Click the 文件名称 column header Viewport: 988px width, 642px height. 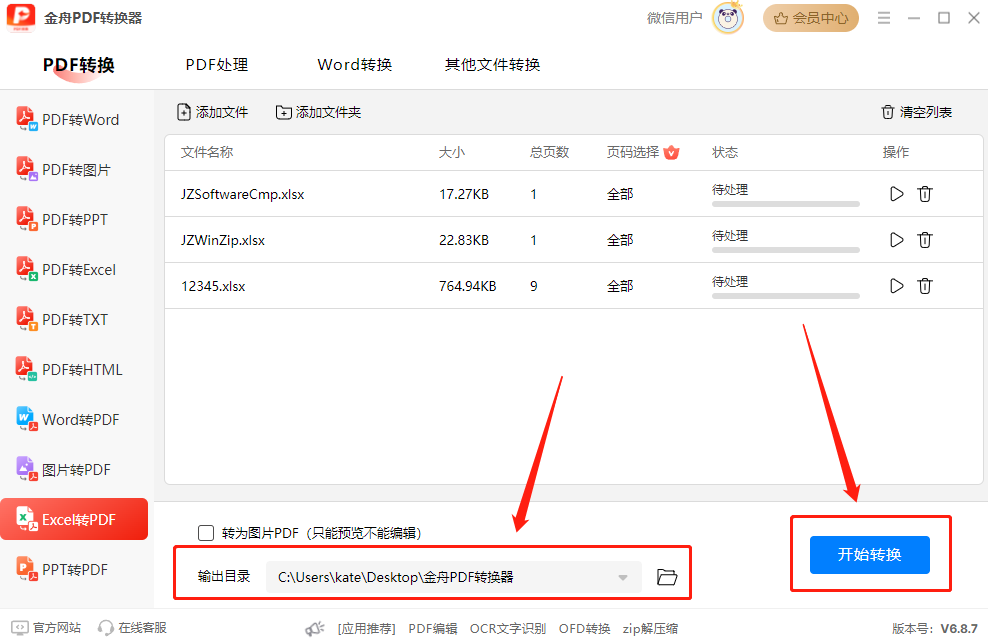207,152
